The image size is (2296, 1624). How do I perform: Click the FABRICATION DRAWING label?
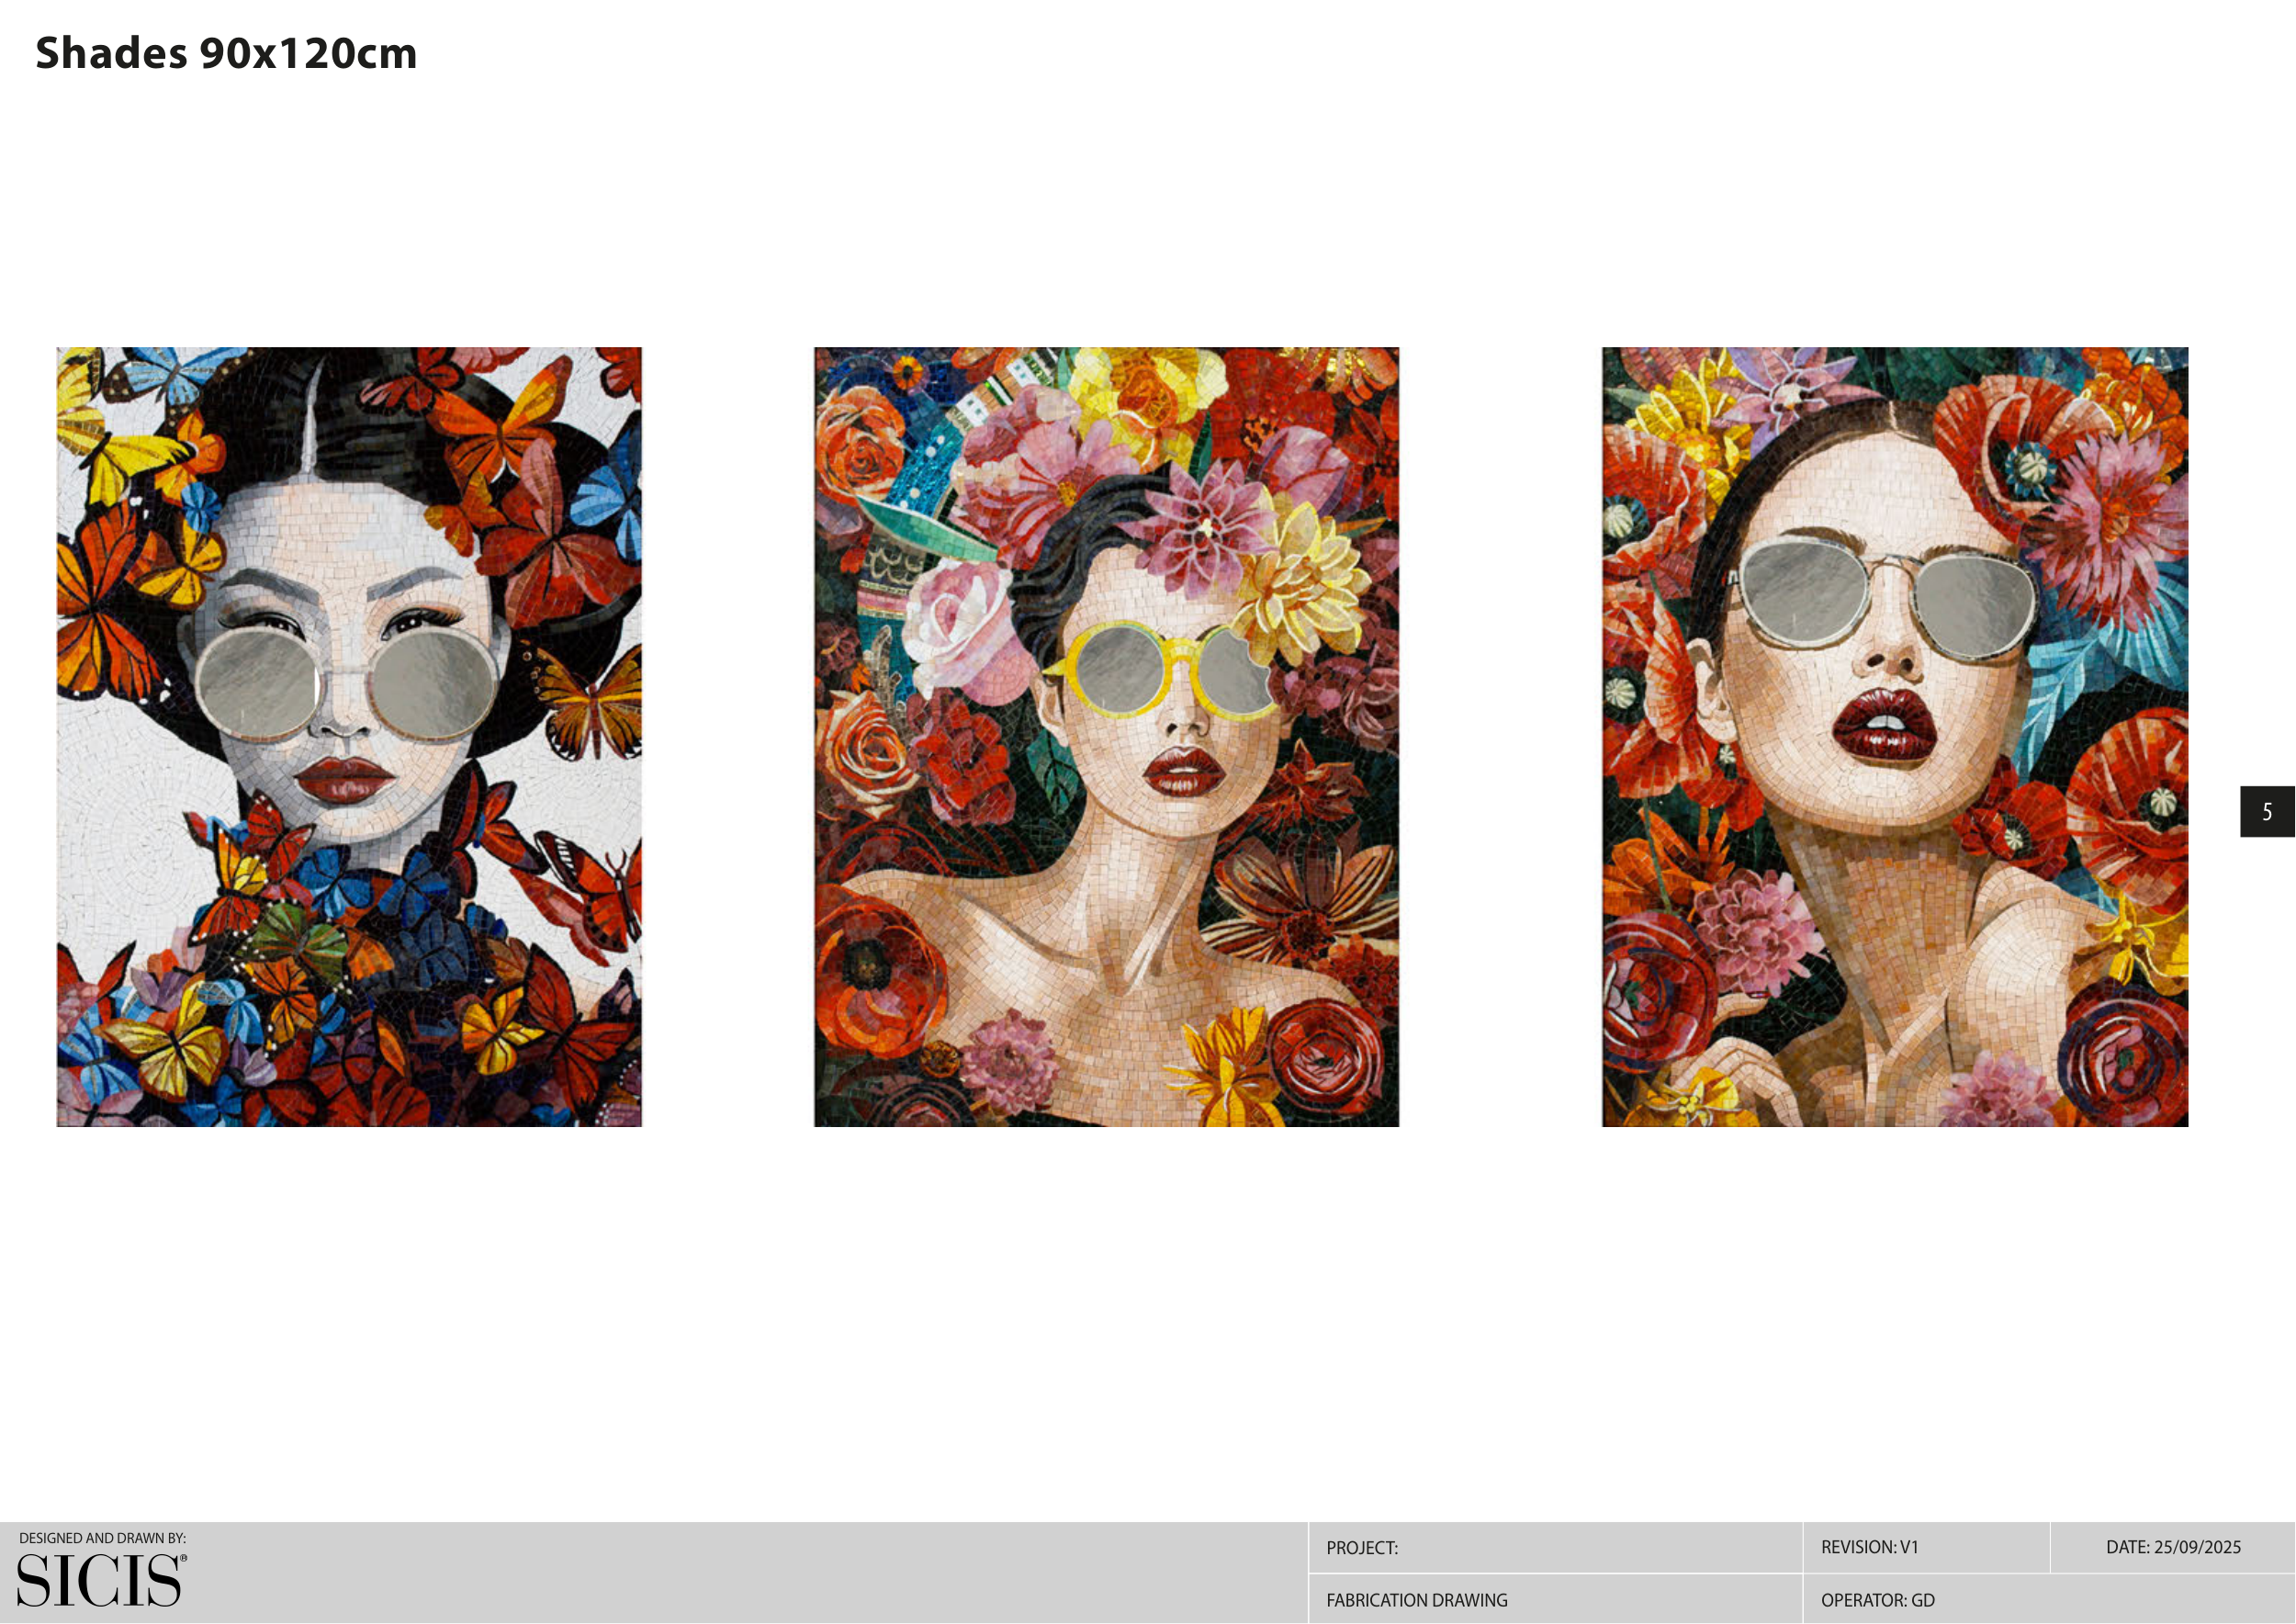click(1416, 1600)
